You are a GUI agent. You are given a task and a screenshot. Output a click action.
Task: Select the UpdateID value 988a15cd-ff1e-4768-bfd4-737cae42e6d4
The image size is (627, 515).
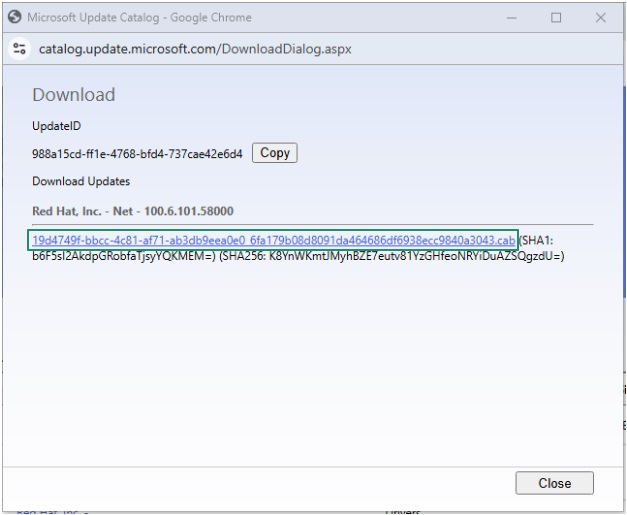(x=137, y=154)
